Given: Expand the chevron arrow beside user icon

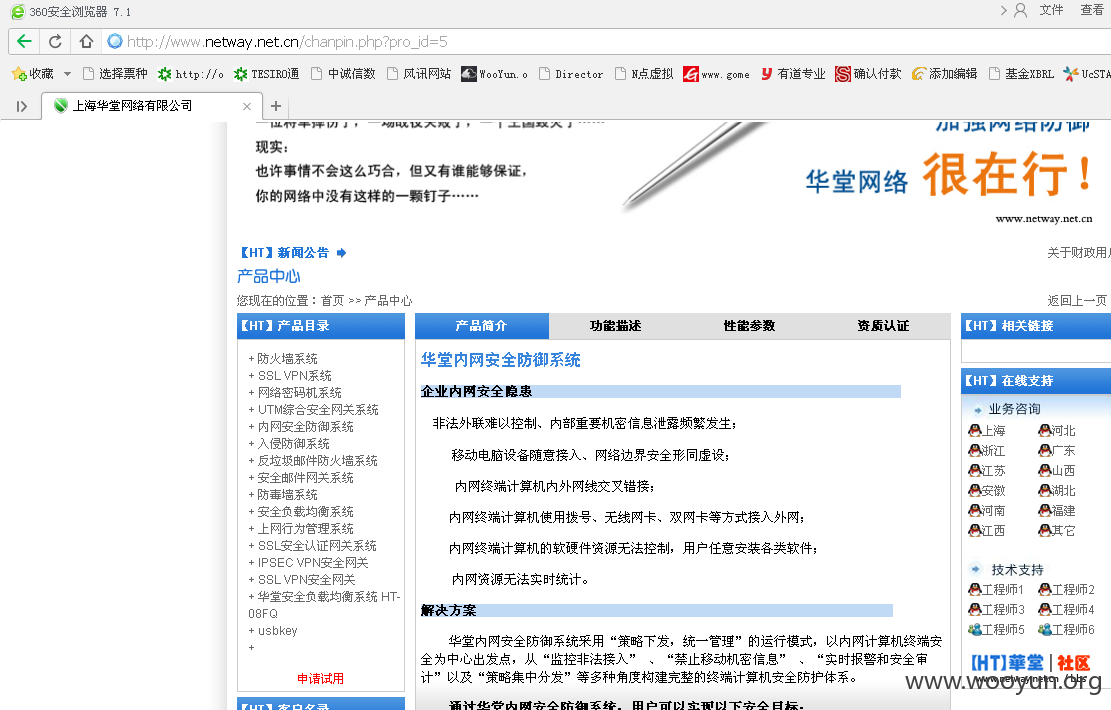Looking at the screenshot, I should [x=1003, y=10].
